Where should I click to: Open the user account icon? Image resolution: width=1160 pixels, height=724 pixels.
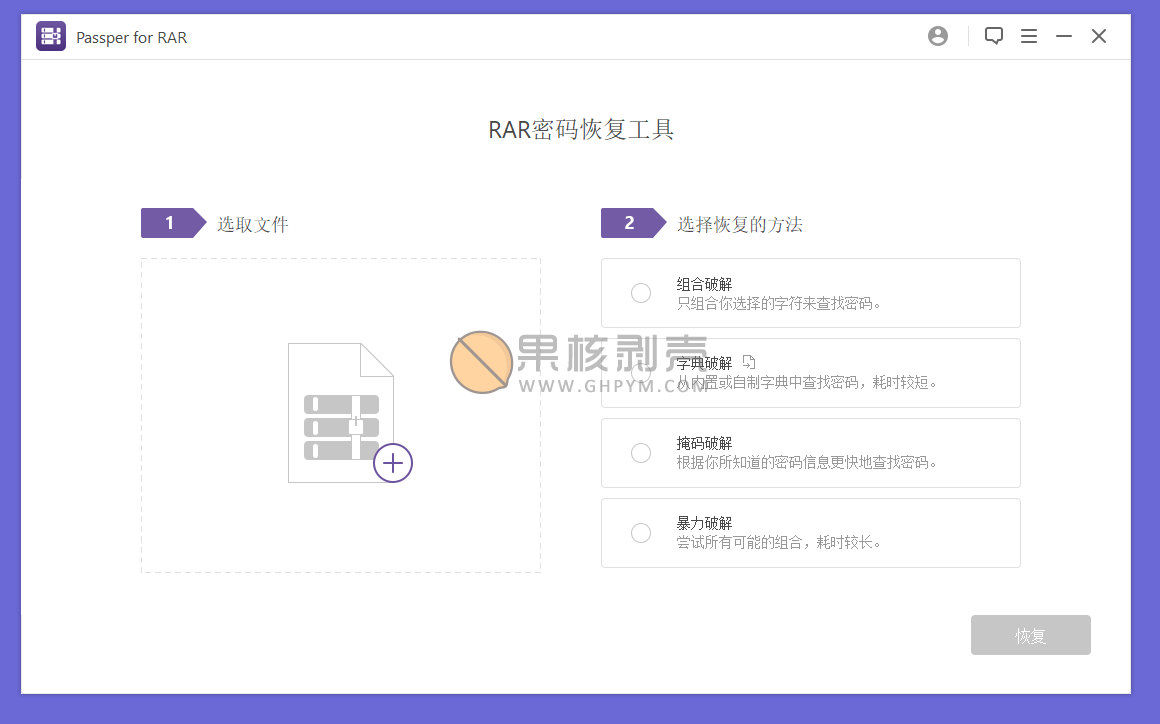click(937, 35)
